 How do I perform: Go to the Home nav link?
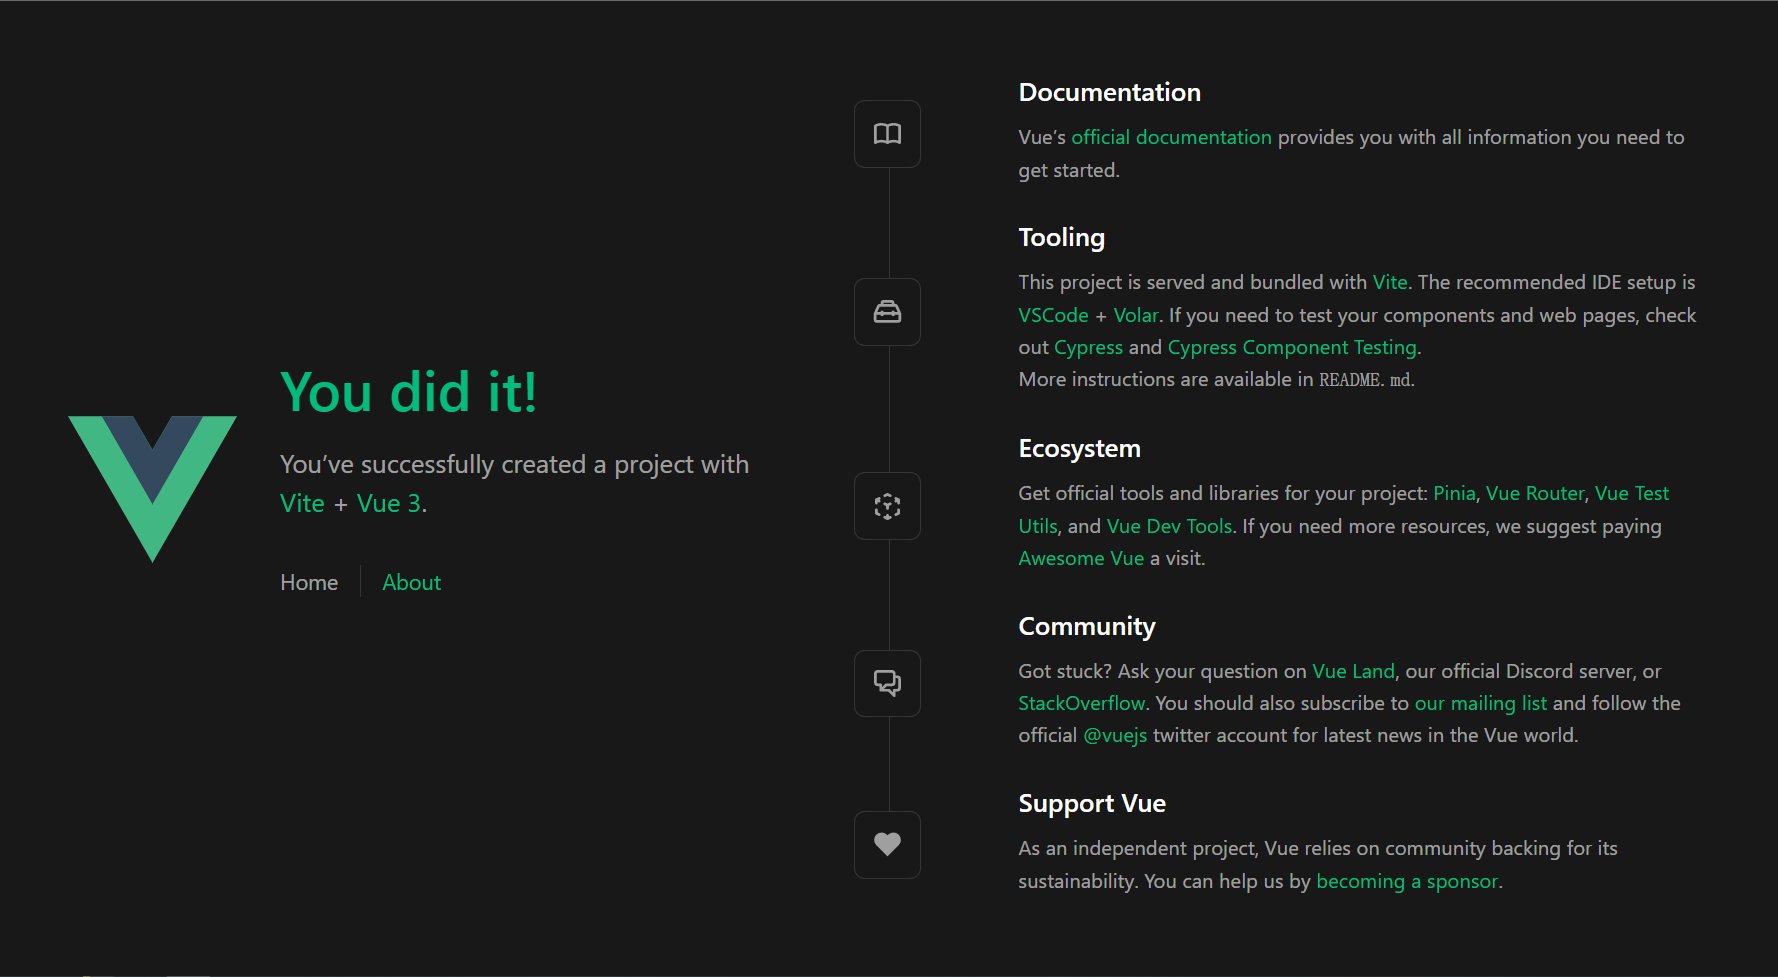coord(309,582)
